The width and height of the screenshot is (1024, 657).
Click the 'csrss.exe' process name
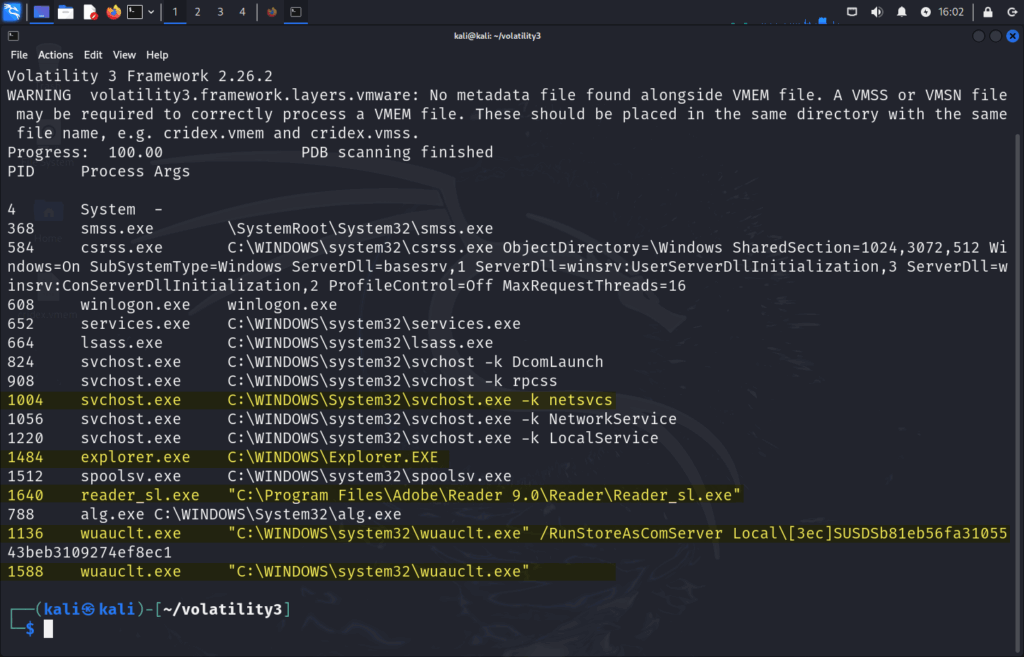tap(121, 248)
